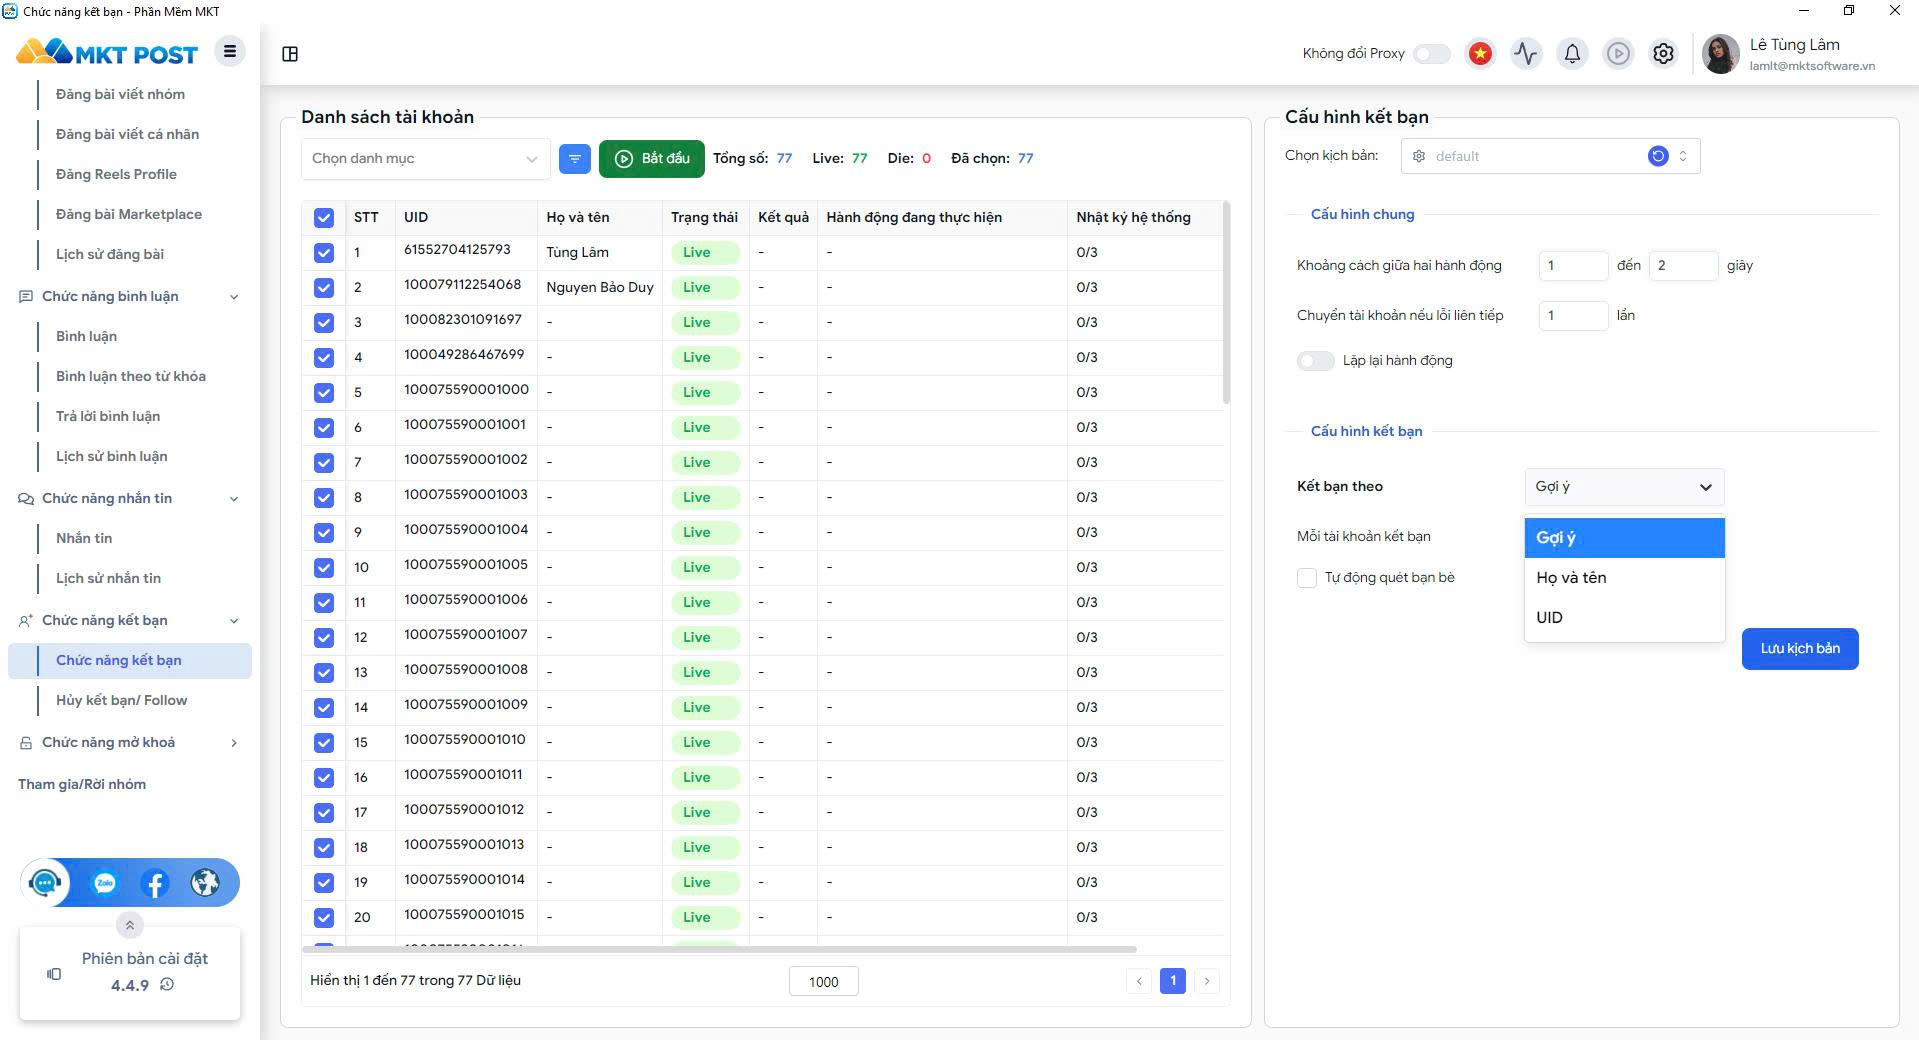Open the support chat headset icon
The width and height of the screenshot is (1919, 1040).
coord(45,883)
